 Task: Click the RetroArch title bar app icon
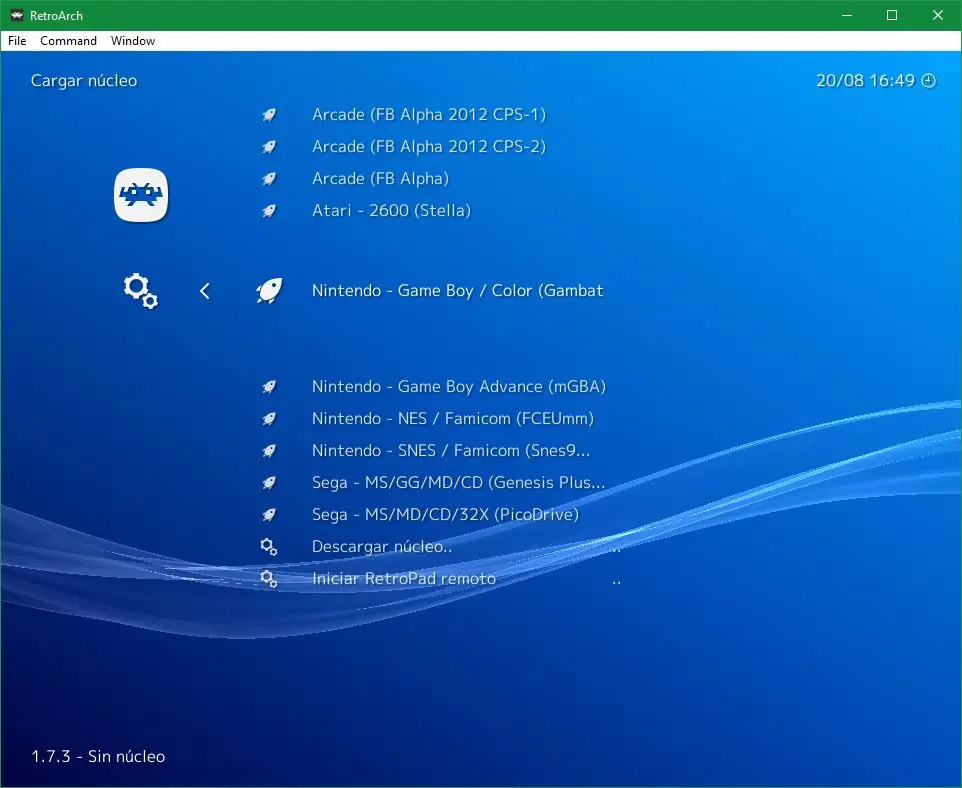pos(17,15)
